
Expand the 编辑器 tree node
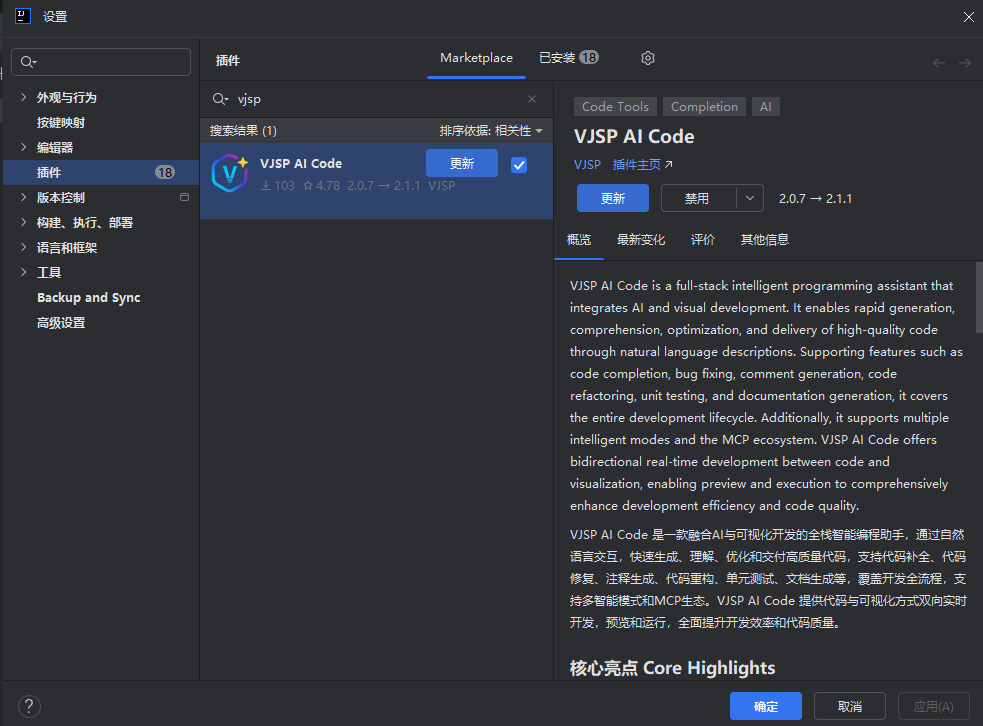coord(24,147)
